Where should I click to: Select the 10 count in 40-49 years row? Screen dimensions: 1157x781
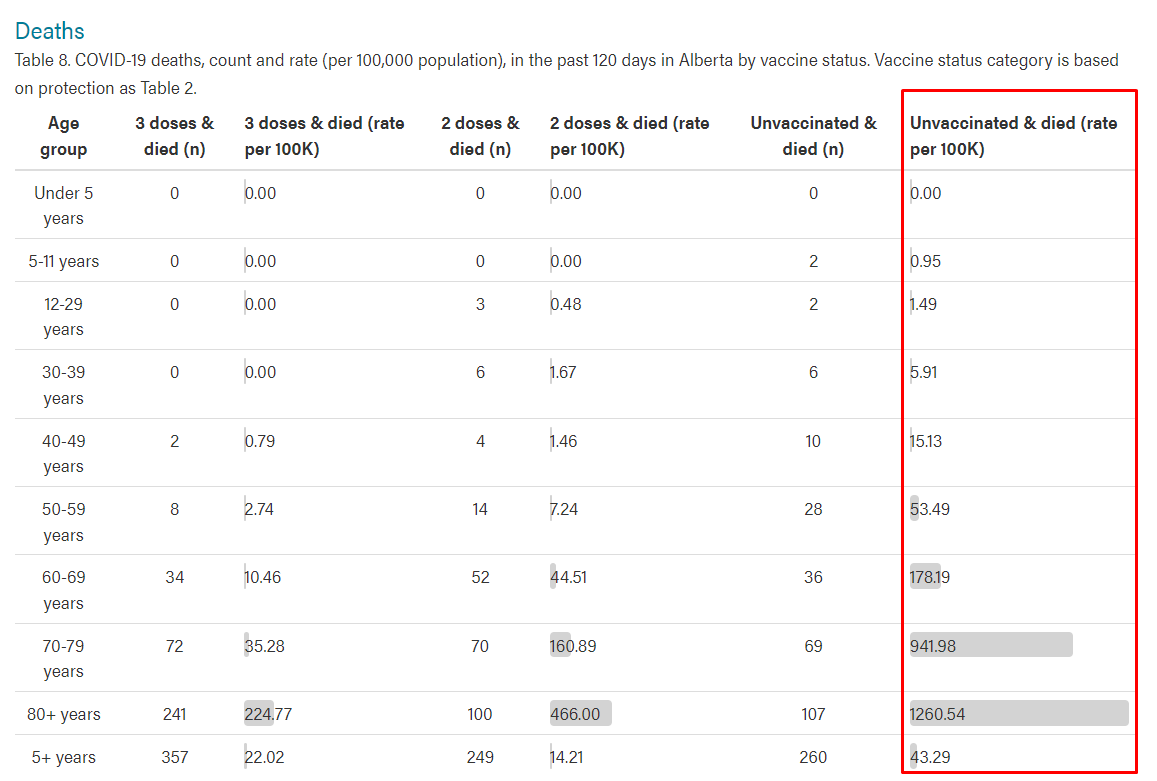[x=813, y=441]
